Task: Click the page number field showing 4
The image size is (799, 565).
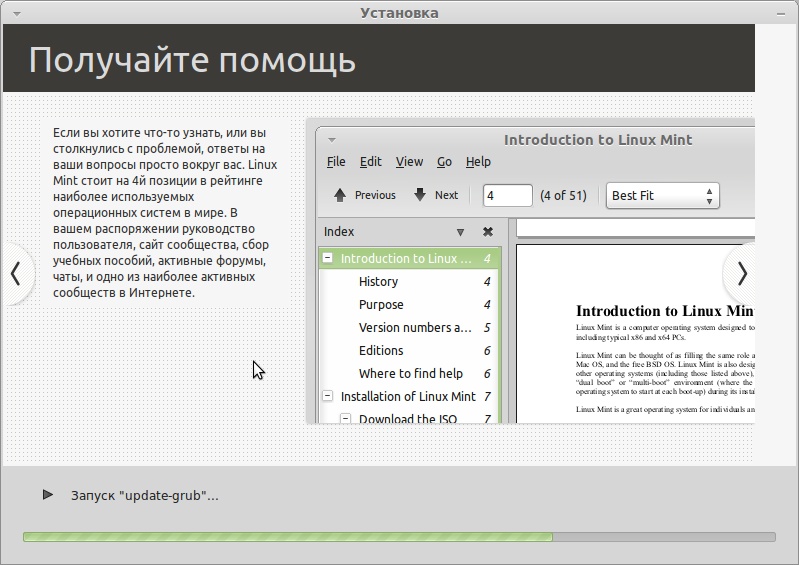Action: (x=508, y=196)
